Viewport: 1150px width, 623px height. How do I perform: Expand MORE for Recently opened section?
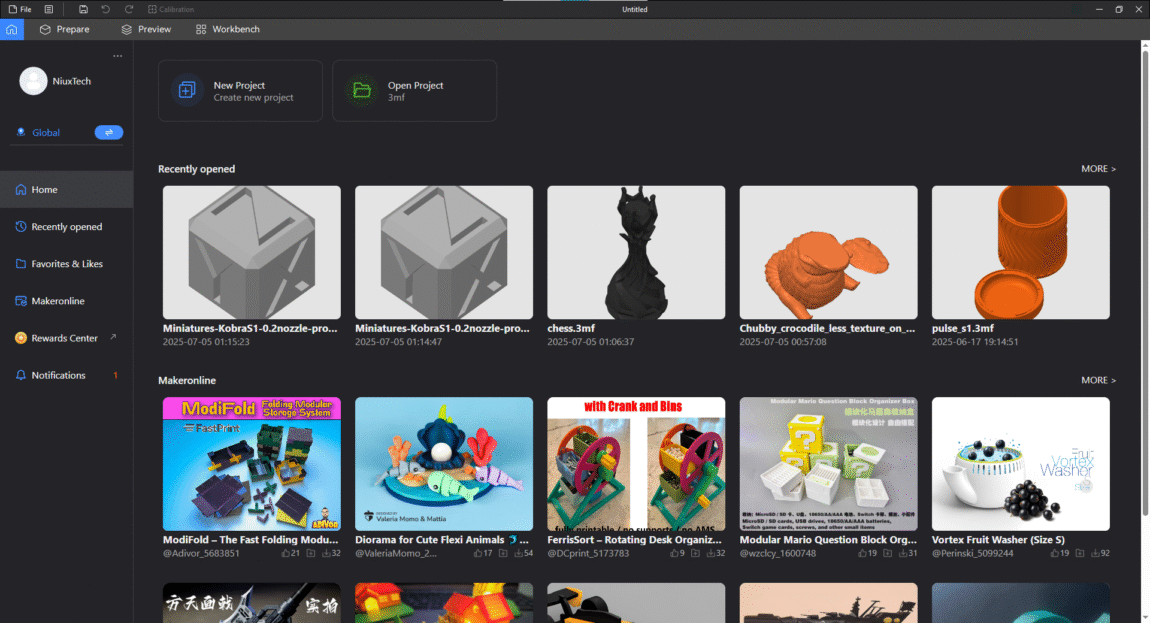1098,169
